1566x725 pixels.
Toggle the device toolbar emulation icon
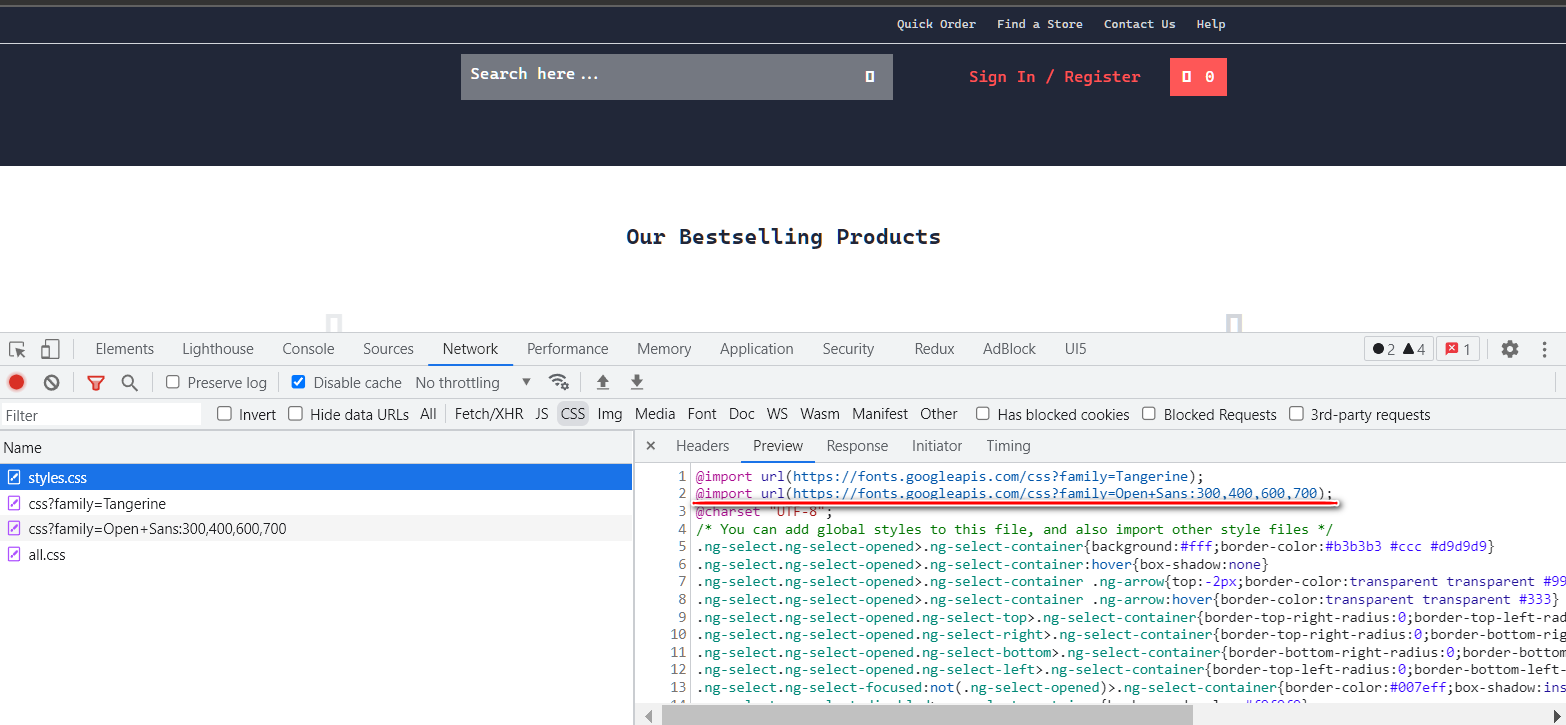[x=48, y=348]
